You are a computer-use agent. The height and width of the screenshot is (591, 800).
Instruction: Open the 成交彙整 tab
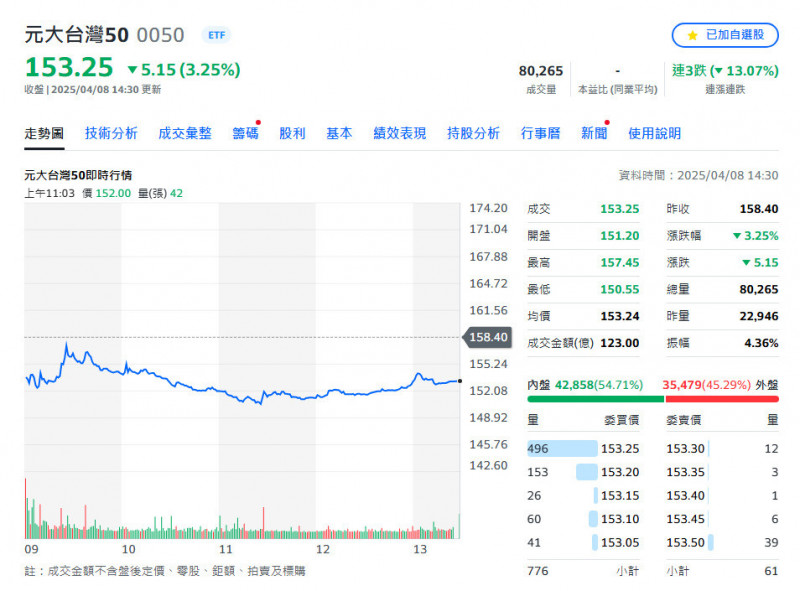(x=185, y=134)
